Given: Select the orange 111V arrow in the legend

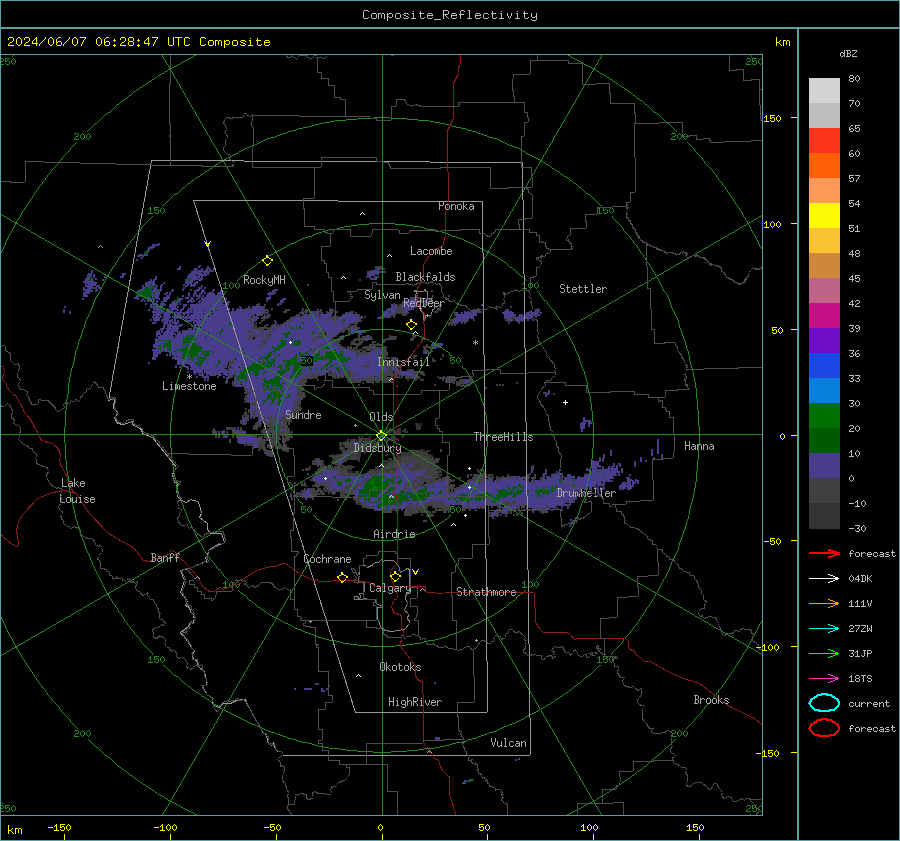Looking at the screenshot, I should pyautogui.click(x=824, y=603).
